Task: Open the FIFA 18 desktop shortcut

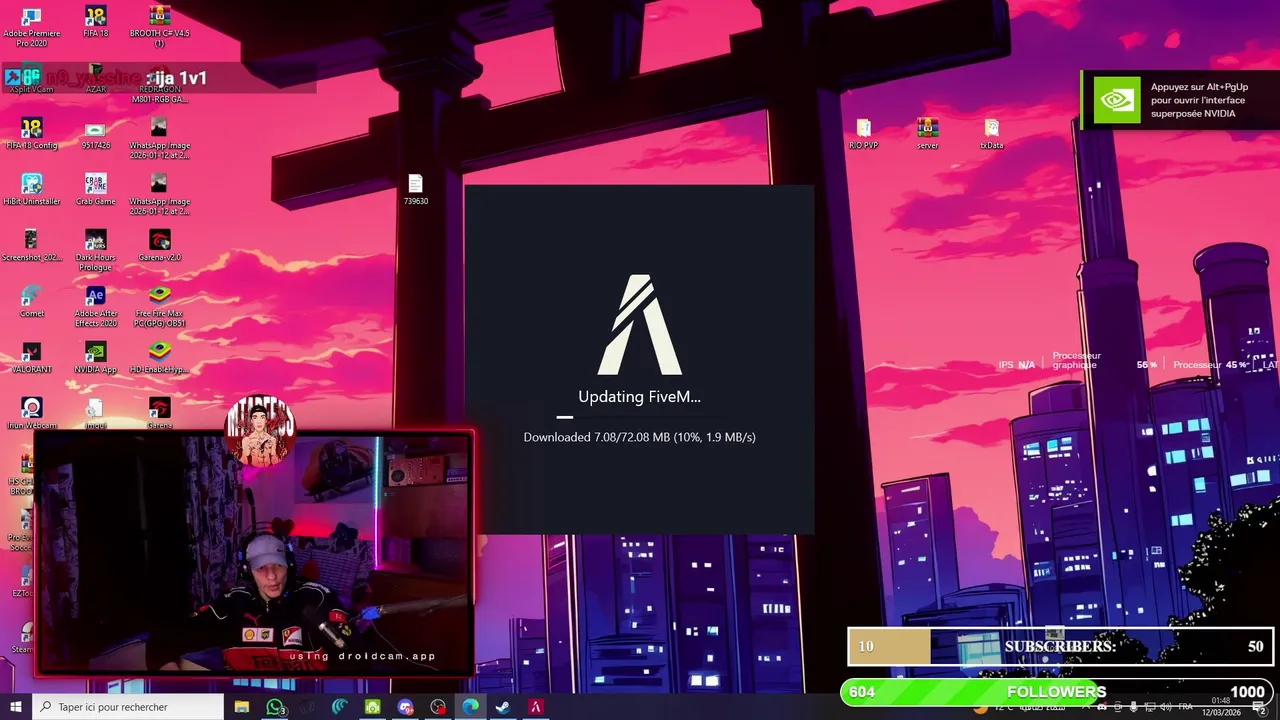Action: (95, 22)
